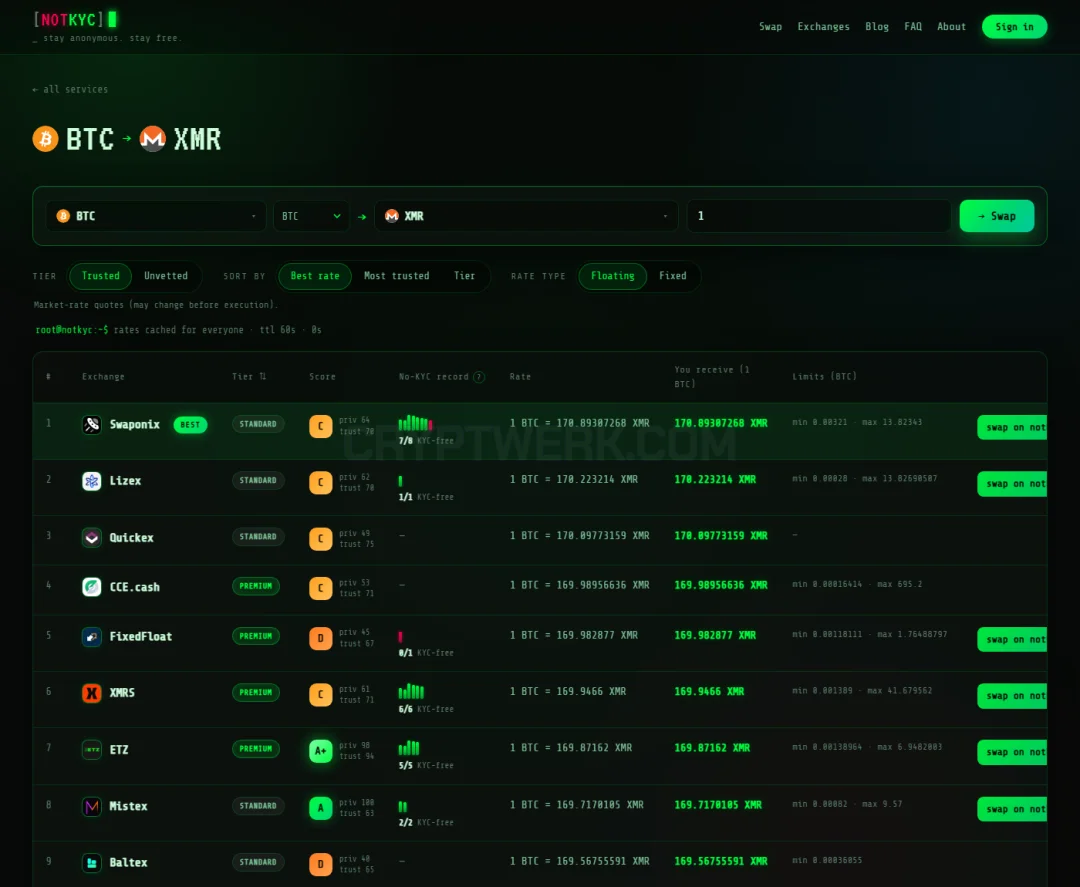Open FAQ in top navigation
Image resolution: width=1080 pixels, height=887 pixels.
pos(913,27)
